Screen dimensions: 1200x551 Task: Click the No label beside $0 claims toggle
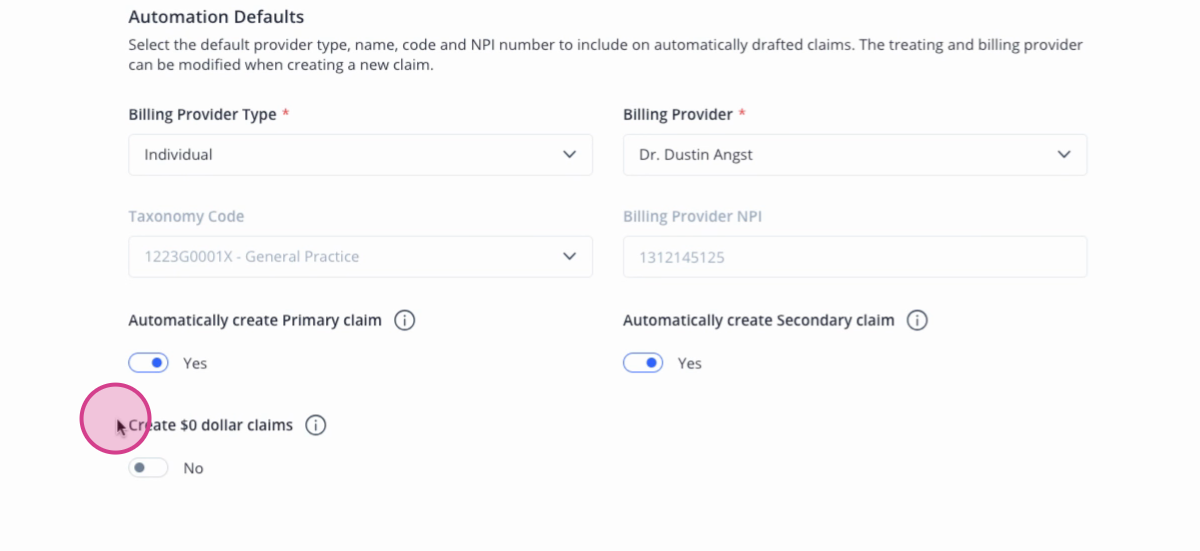[x=193, y=468]
